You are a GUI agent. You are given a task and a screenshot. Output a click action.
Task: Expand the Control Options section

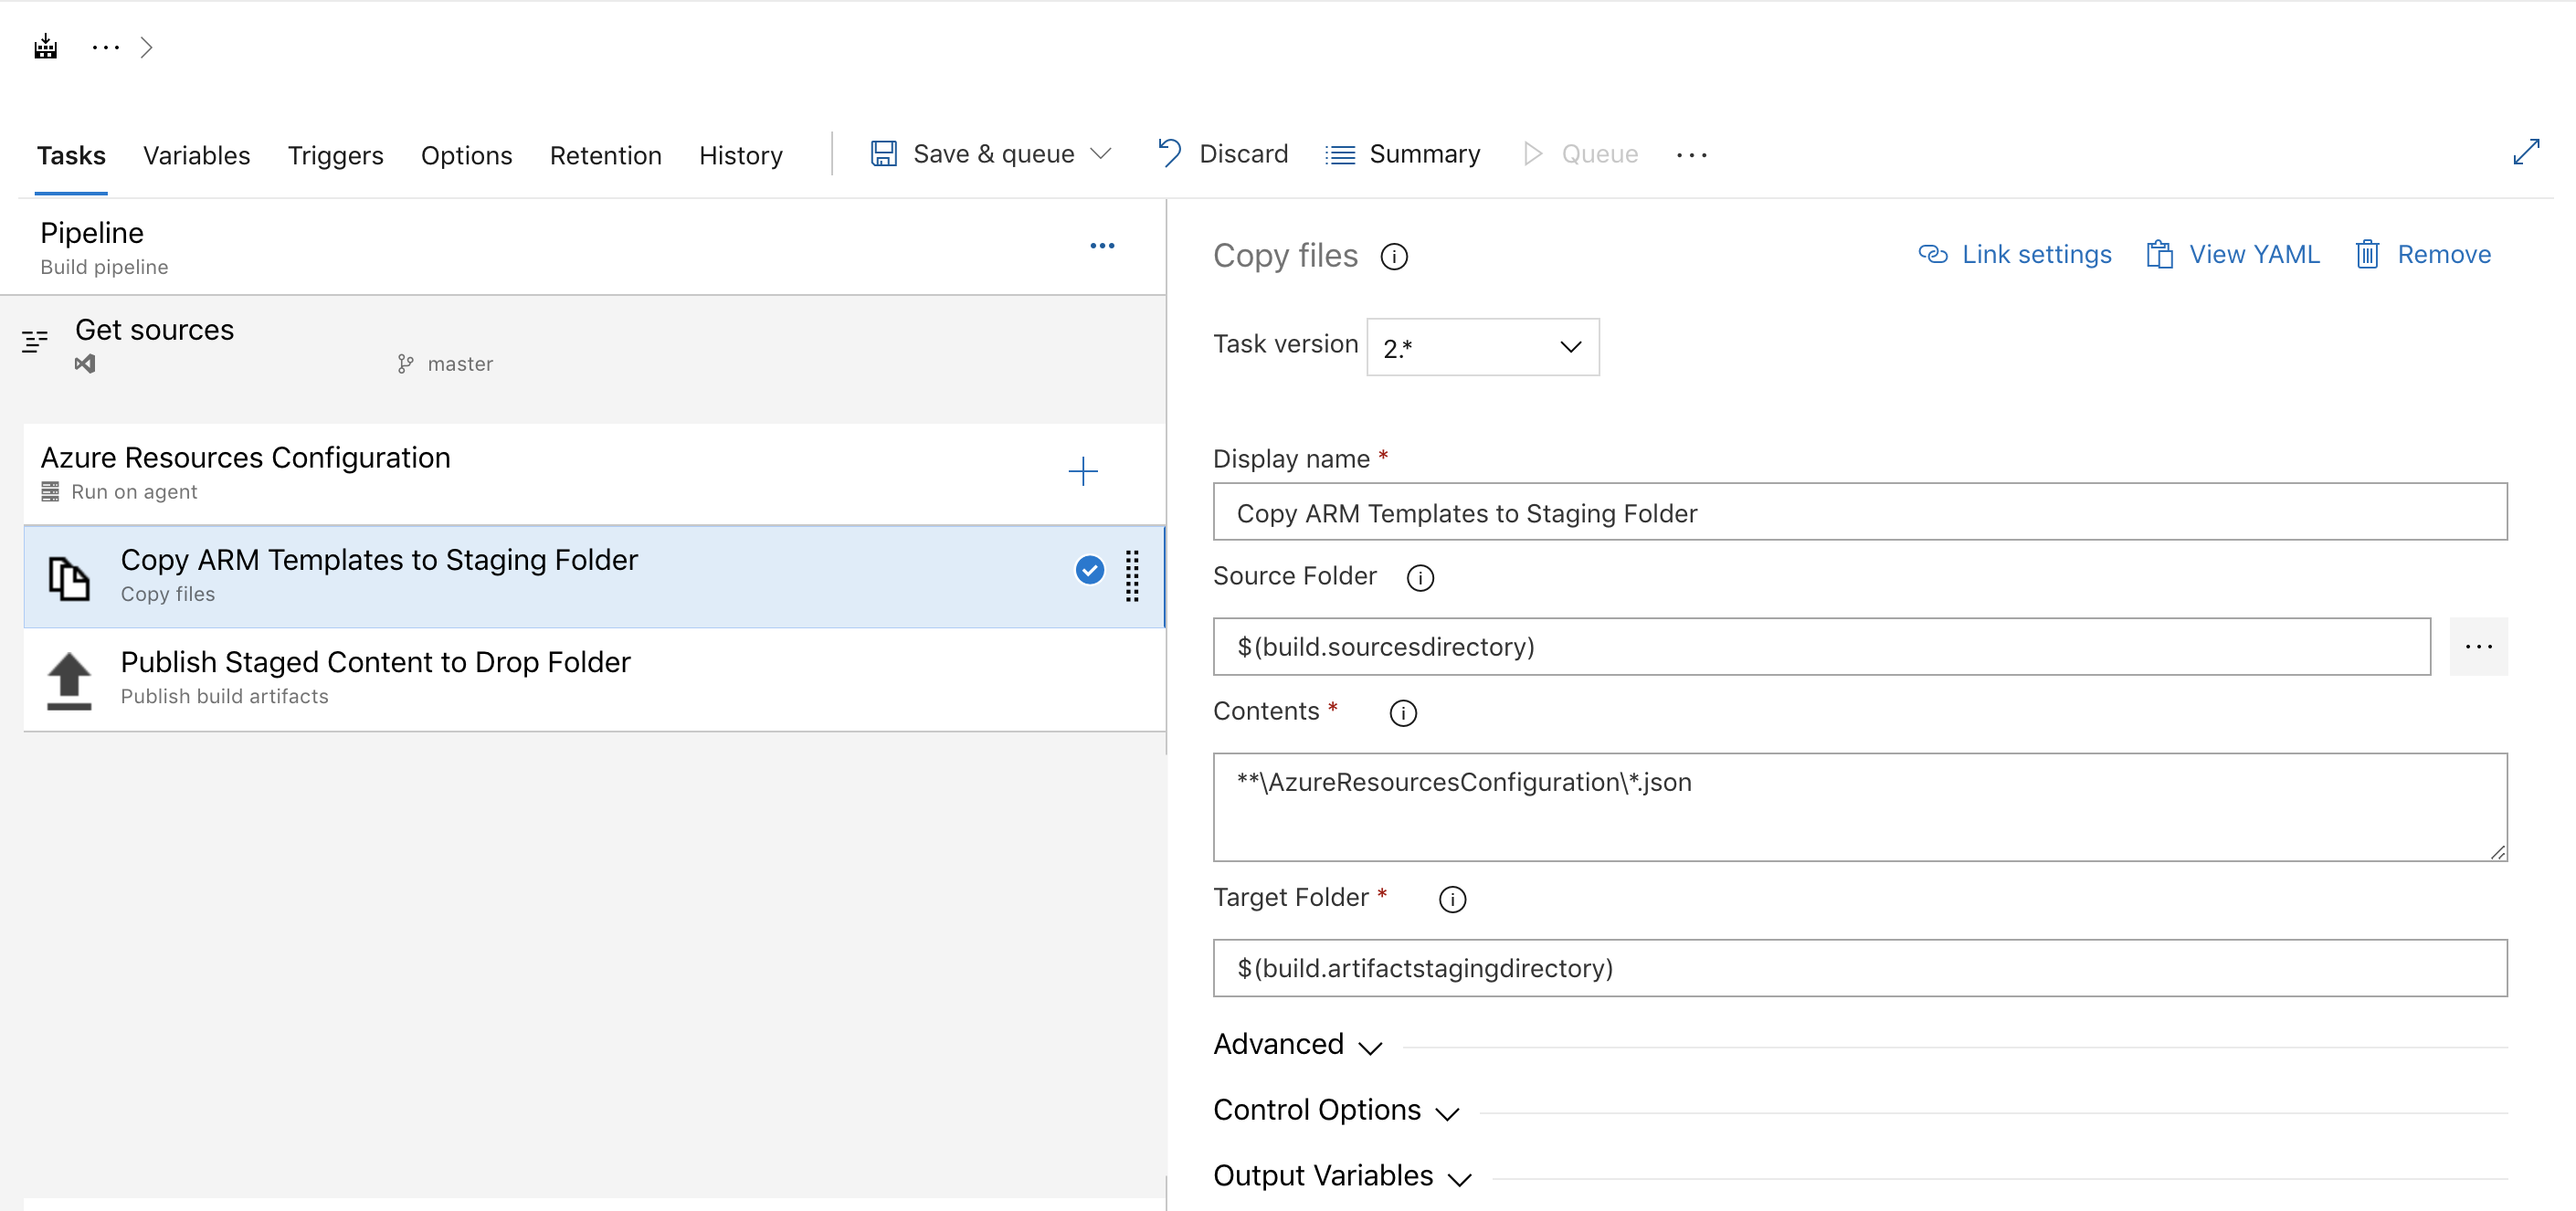click(x=1336, y=1110)
